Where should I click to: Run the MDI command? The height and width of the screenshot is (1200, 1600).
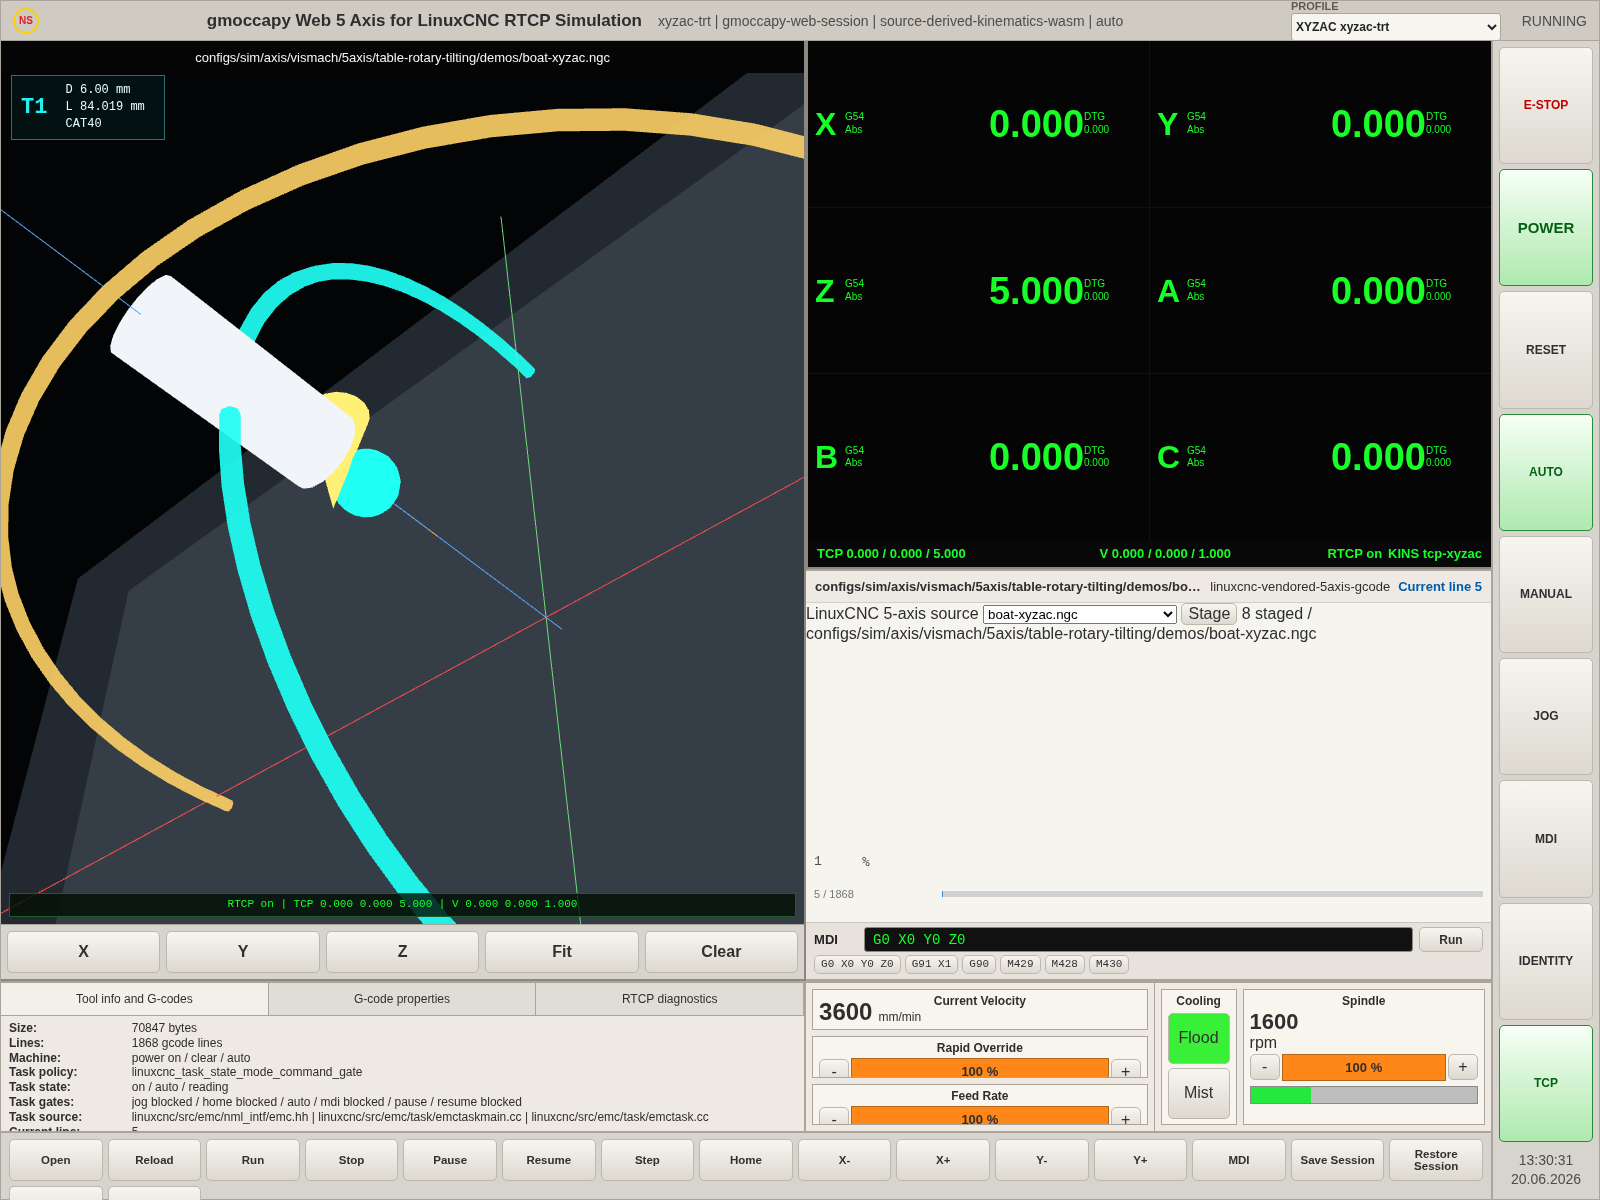1450,940
